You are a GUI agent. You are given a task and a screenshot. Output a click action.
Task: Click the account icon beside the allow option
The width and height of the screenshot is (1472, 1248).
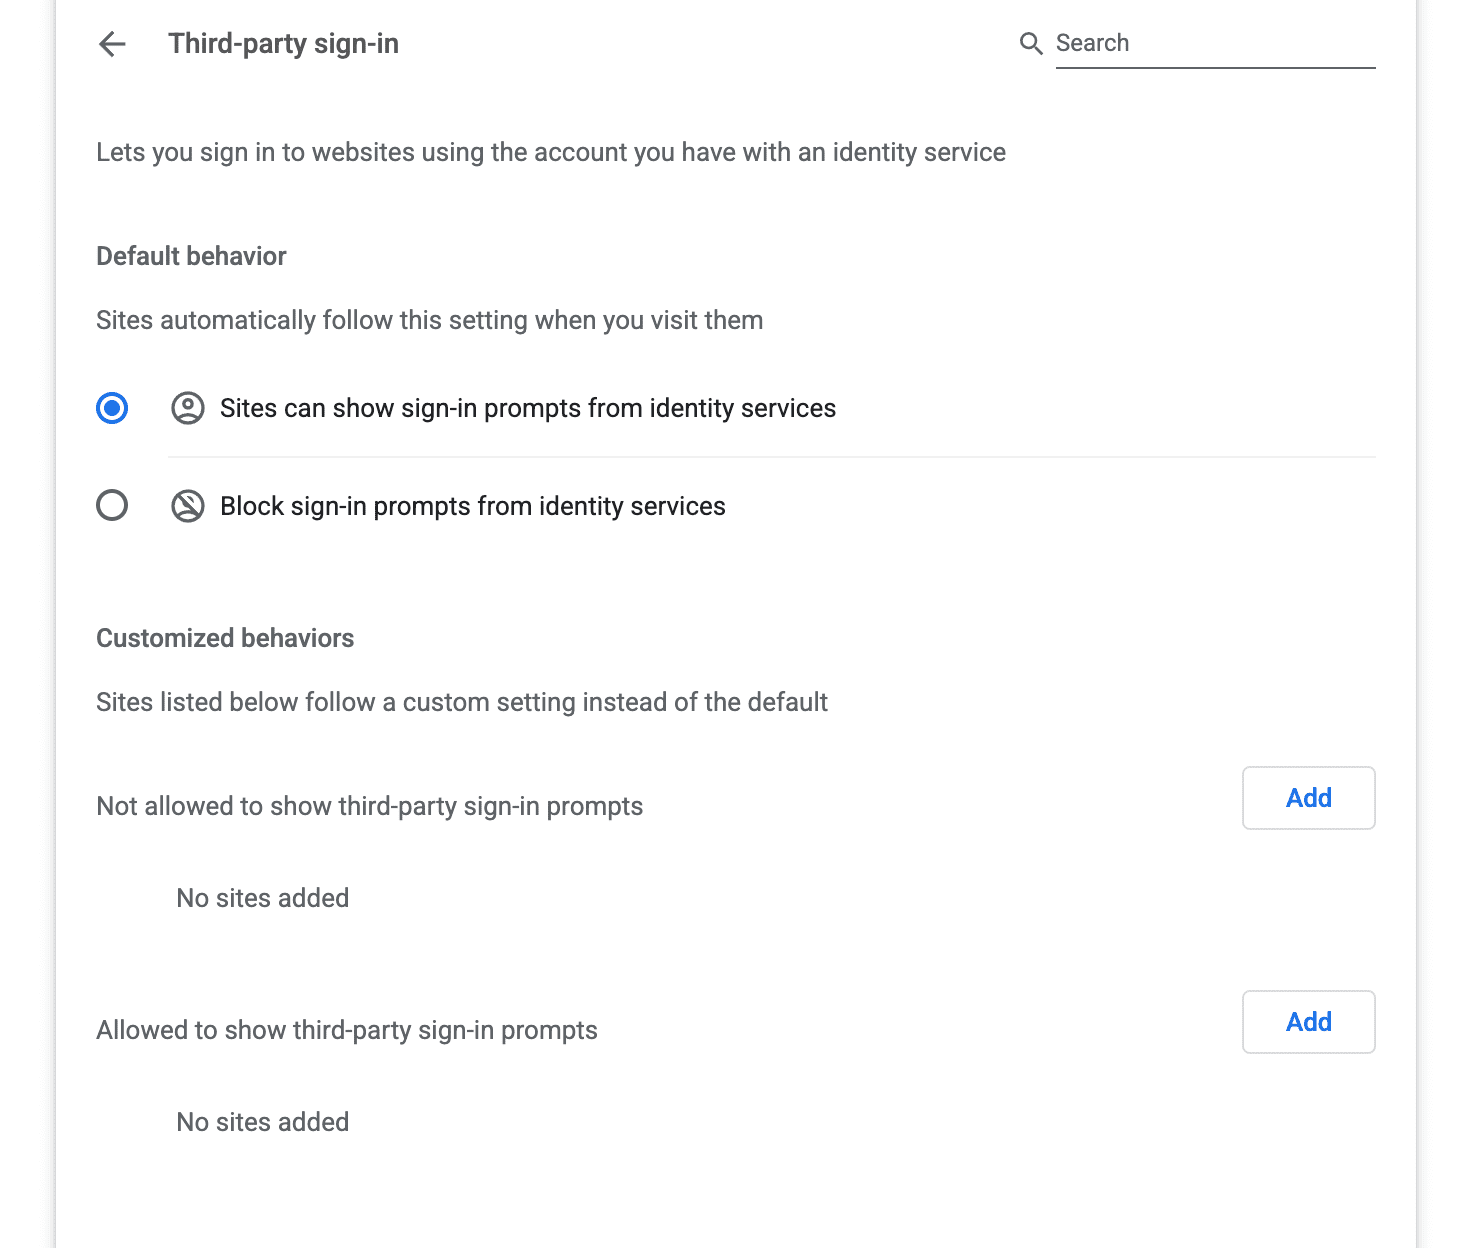187,408
